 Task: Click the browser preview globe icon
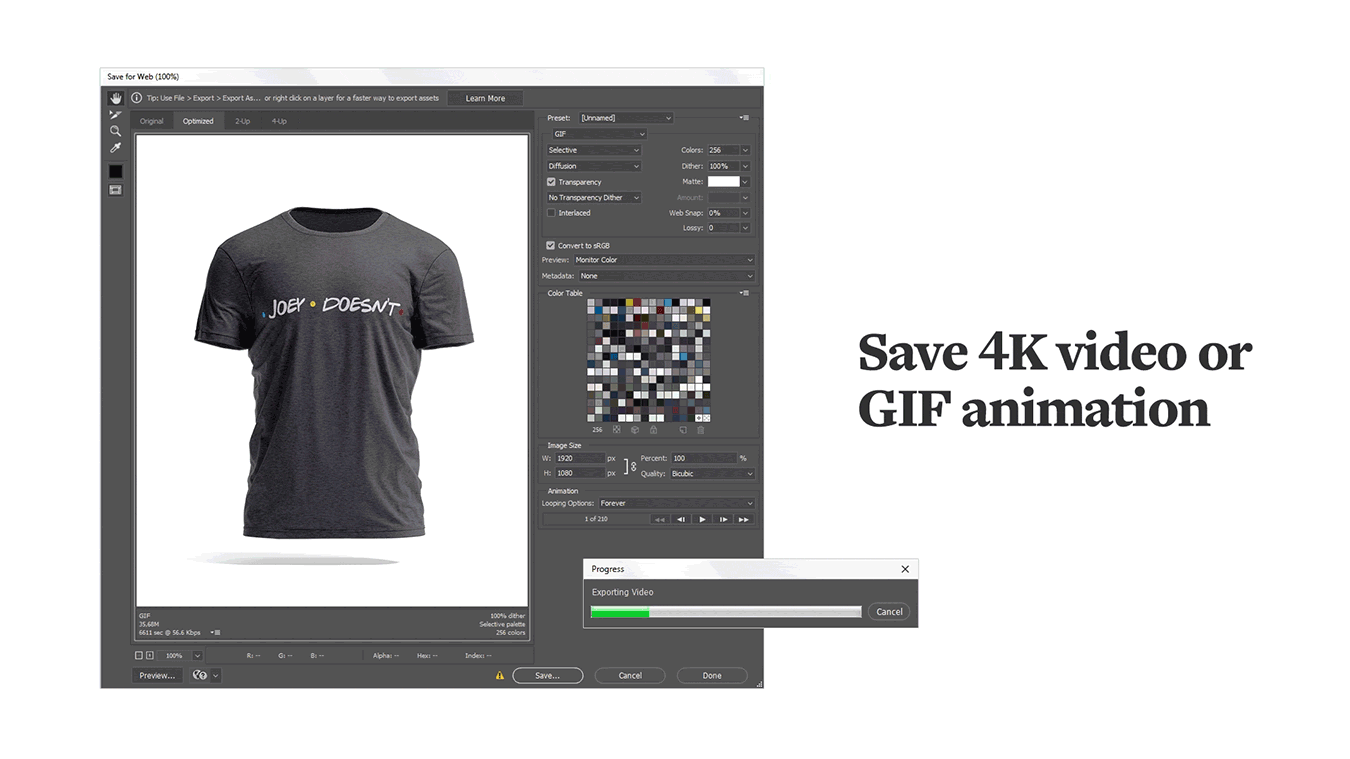tap(199, 676)
